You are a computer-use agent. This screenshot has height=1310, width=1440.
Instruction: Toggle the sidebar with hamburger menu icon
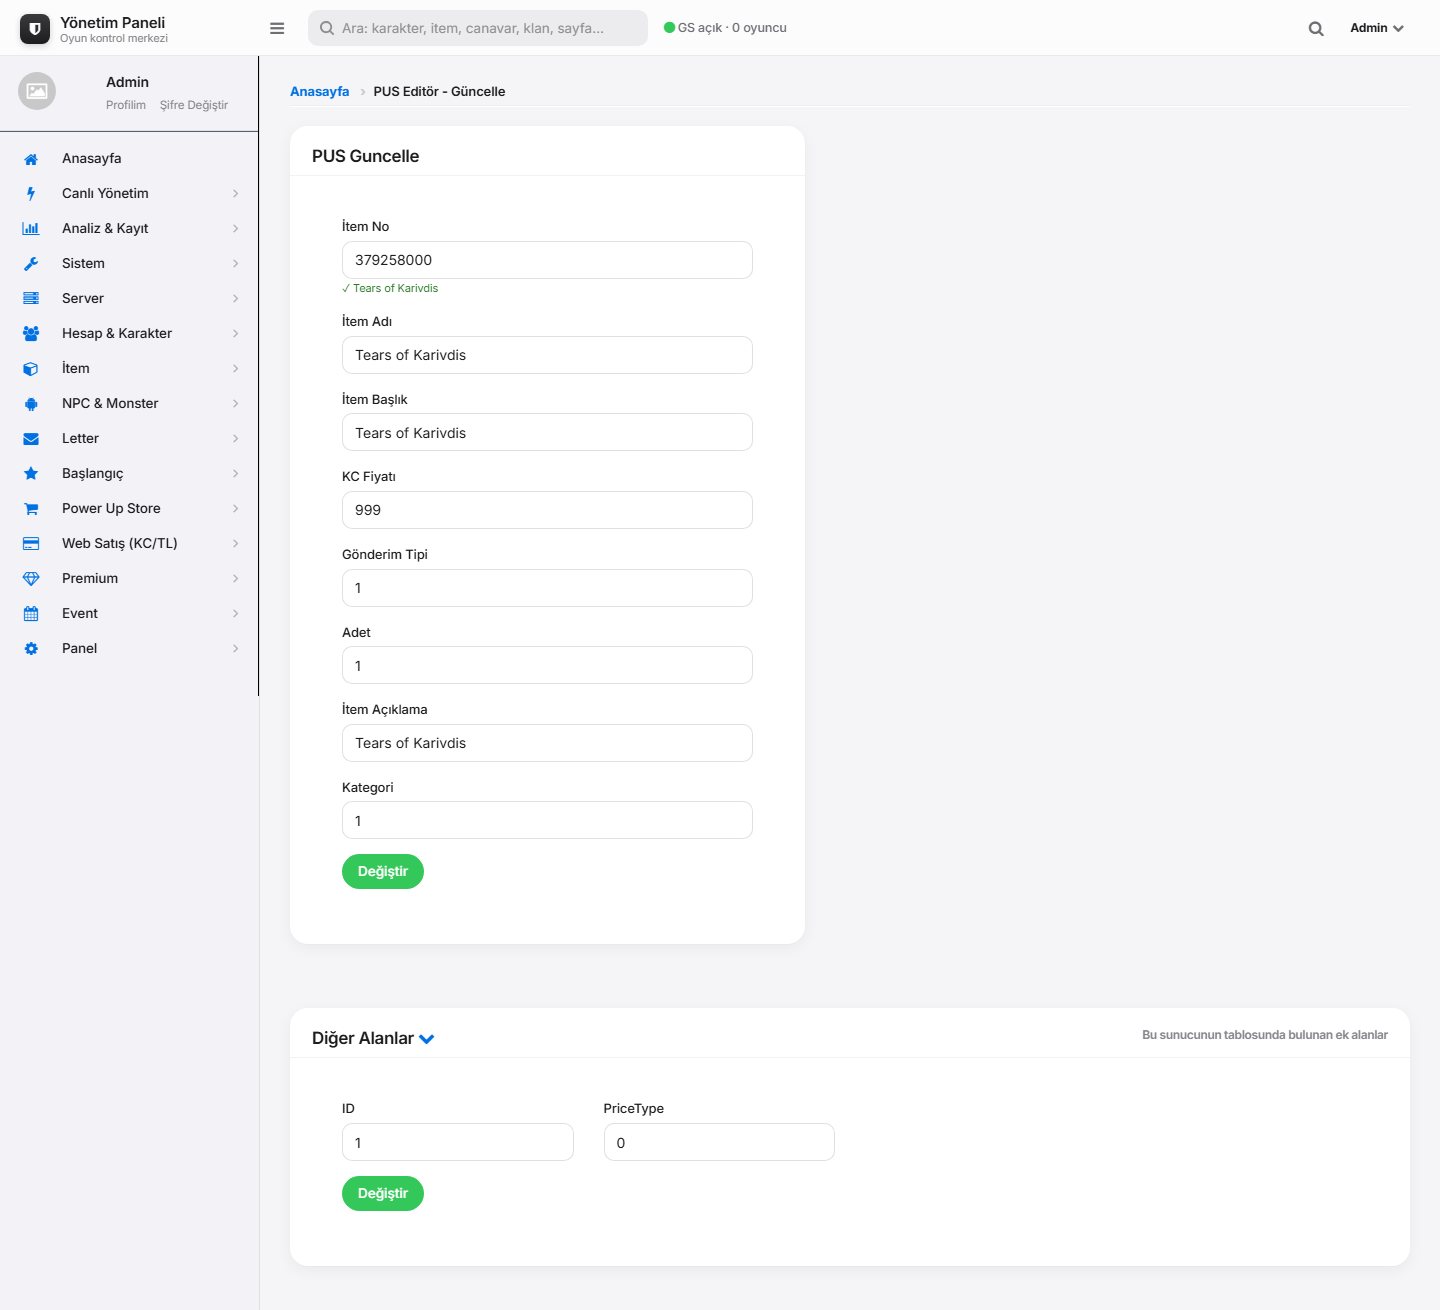click(277, 28)
